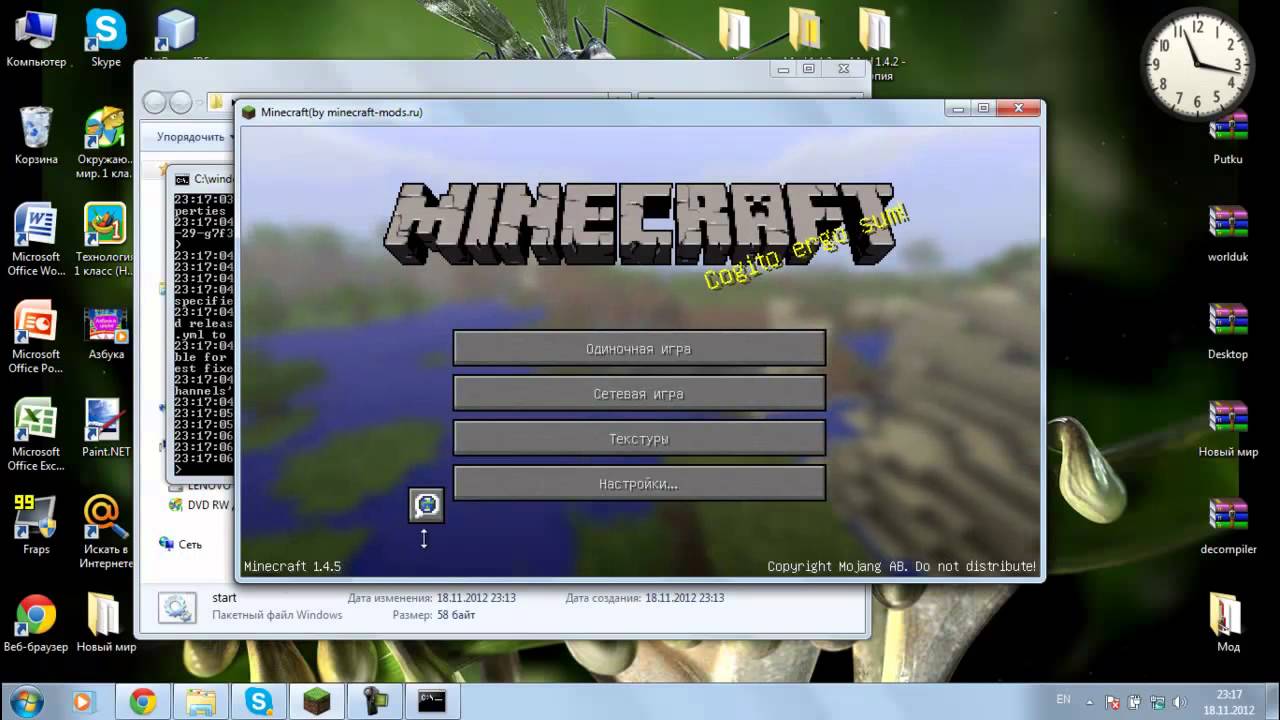The height and width of the screenshot is (720, 1280).
Task: Open the Новый мир archive on right side
Action: [x=1228, y=429]
